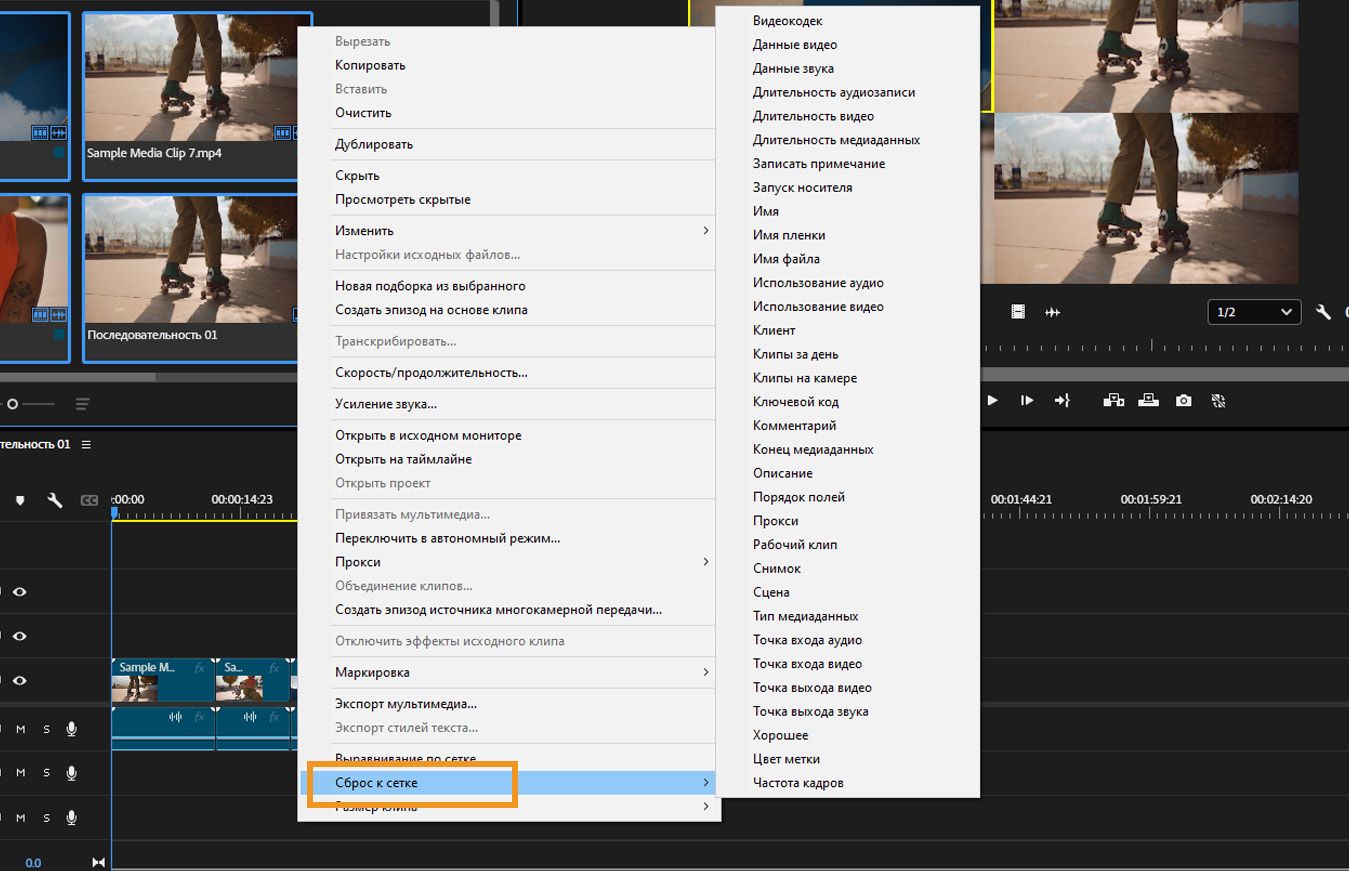The width and height of the screenshot is (1349, 871).
Task: Click Усиление звука... in the context menu
Action: pyautogui.click(x=386, y=404)
